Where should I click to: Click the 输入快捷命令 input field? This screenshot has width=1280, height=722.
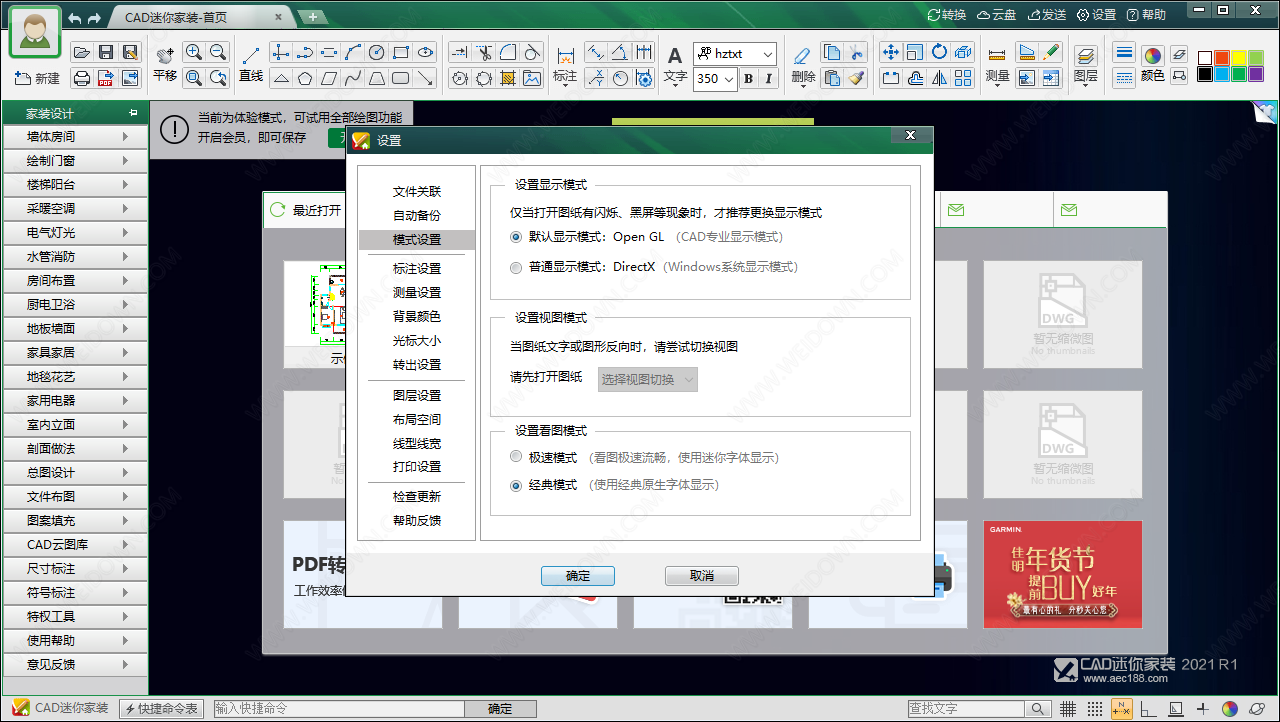pos(337,709)
